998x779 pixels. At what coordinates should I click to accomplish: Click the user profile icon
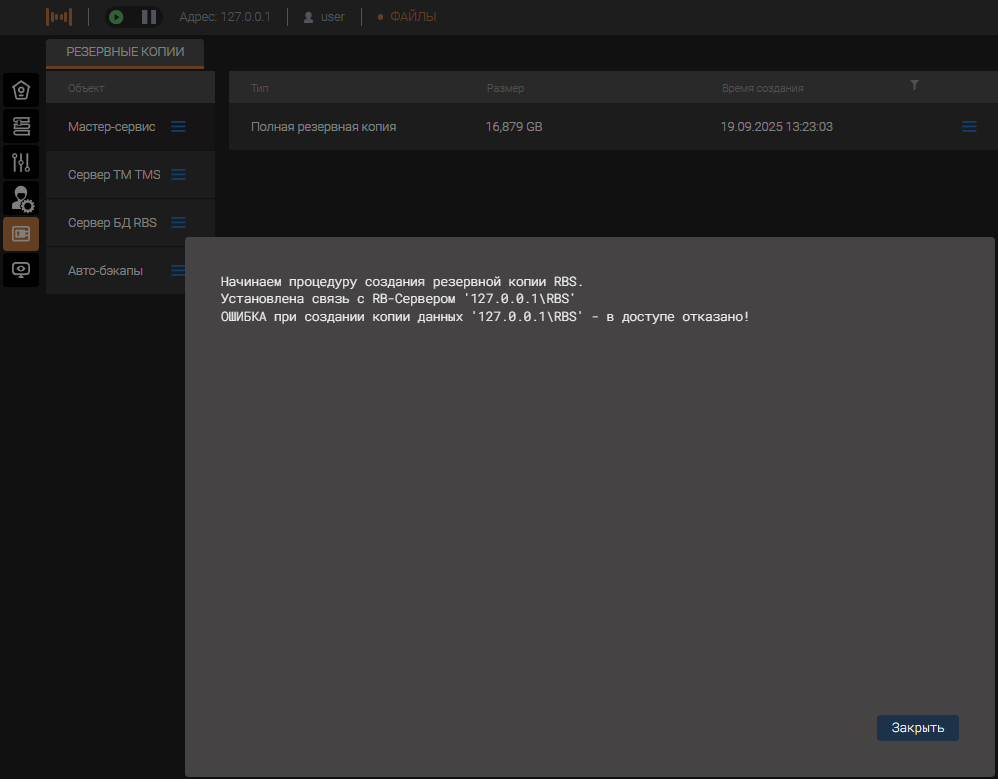pos(308,17)
